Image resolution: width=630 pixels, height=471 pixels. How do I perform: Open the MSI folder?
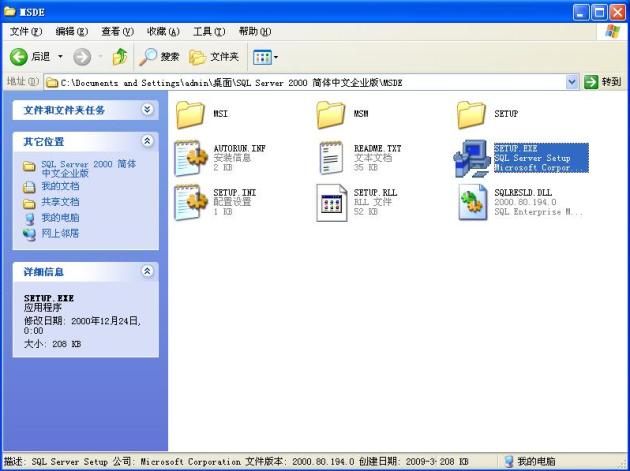click(190, 115)
